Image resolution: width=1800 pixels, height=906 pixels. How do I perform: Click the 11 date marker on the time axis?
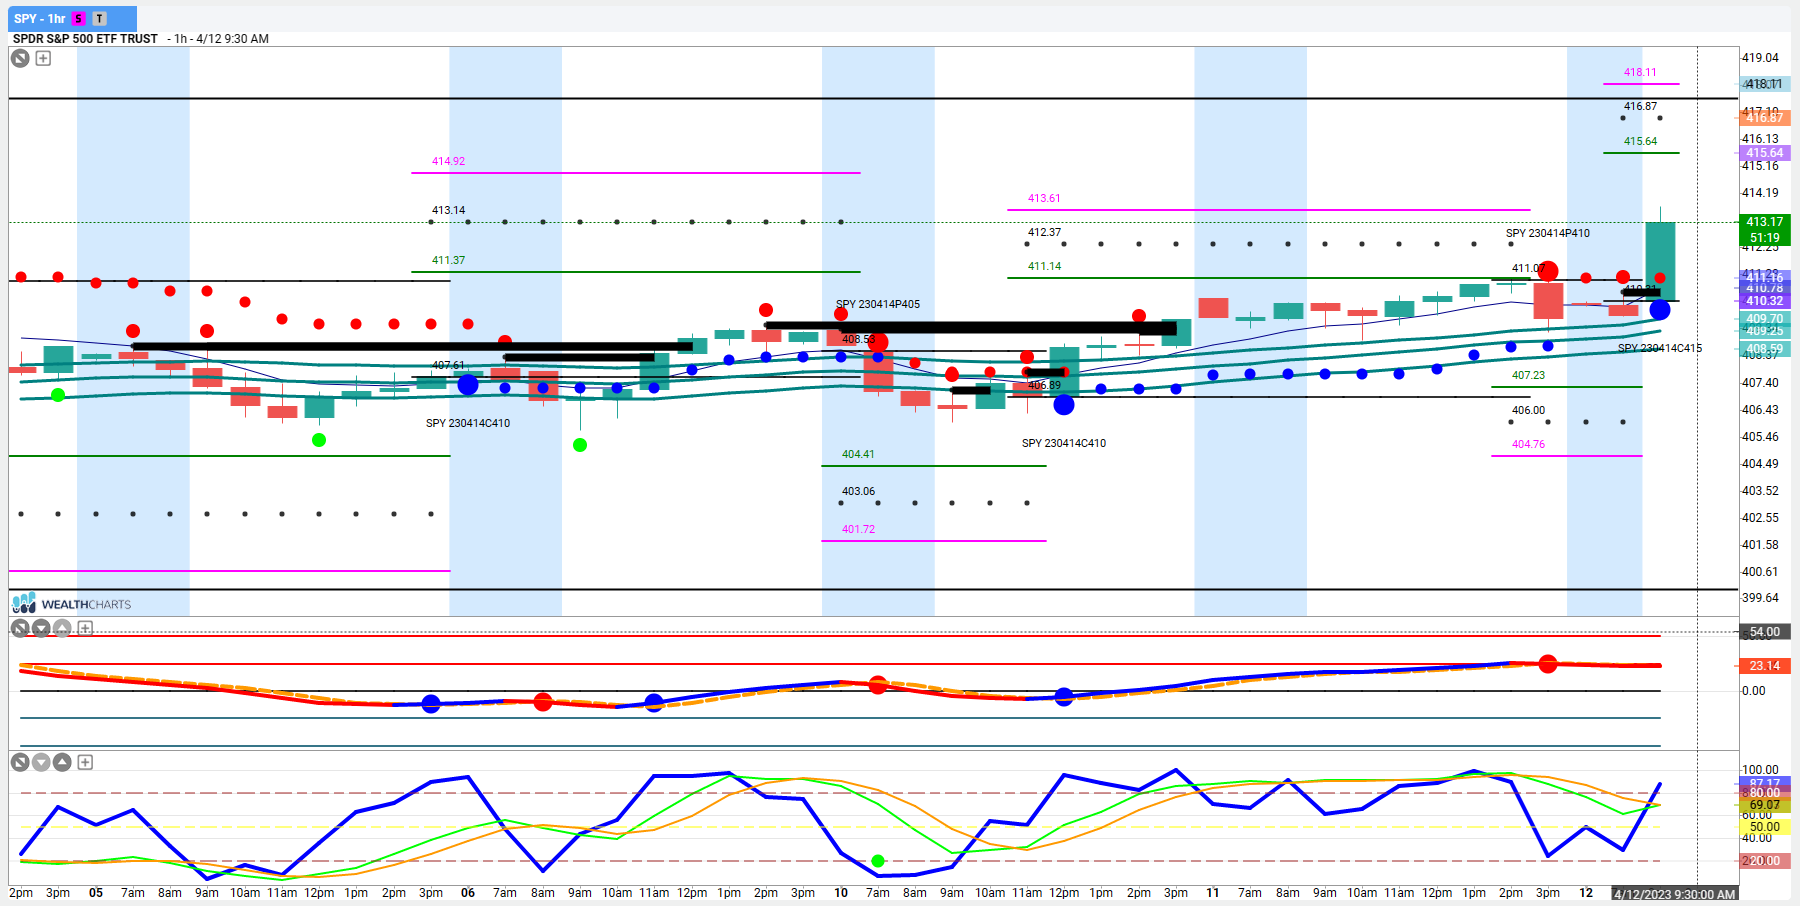pyautogui.click(x=1213, y=893)
